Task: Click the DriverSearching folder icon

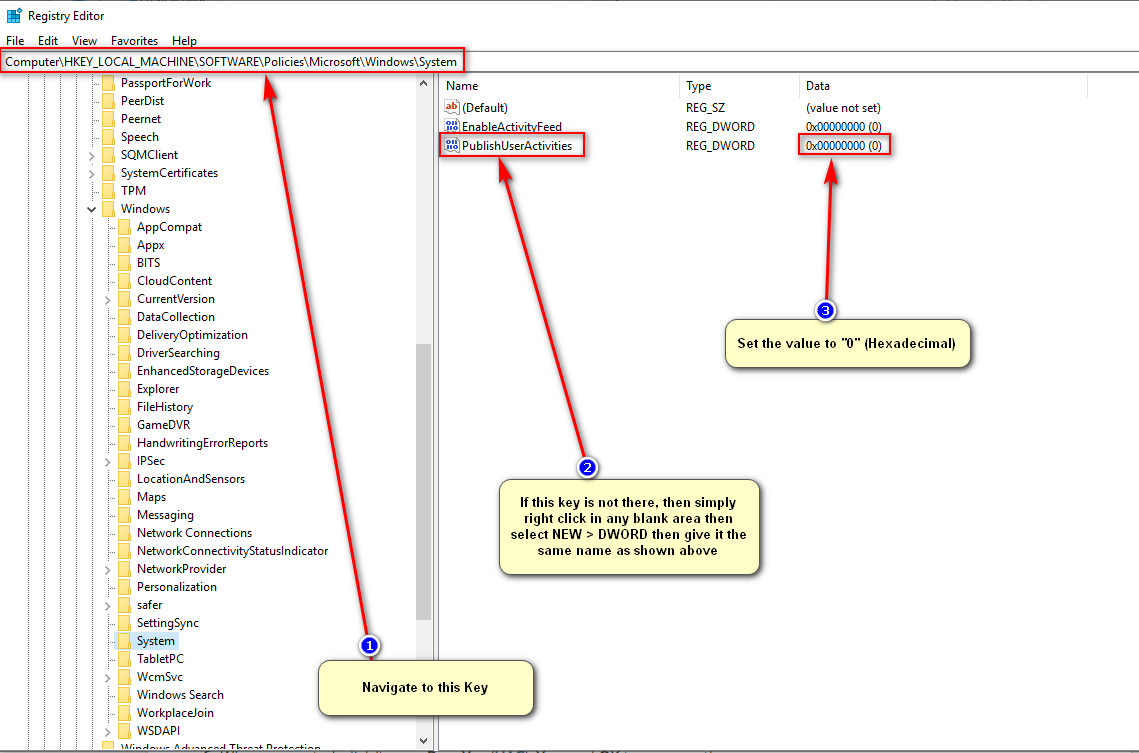Action: [124, 353]
